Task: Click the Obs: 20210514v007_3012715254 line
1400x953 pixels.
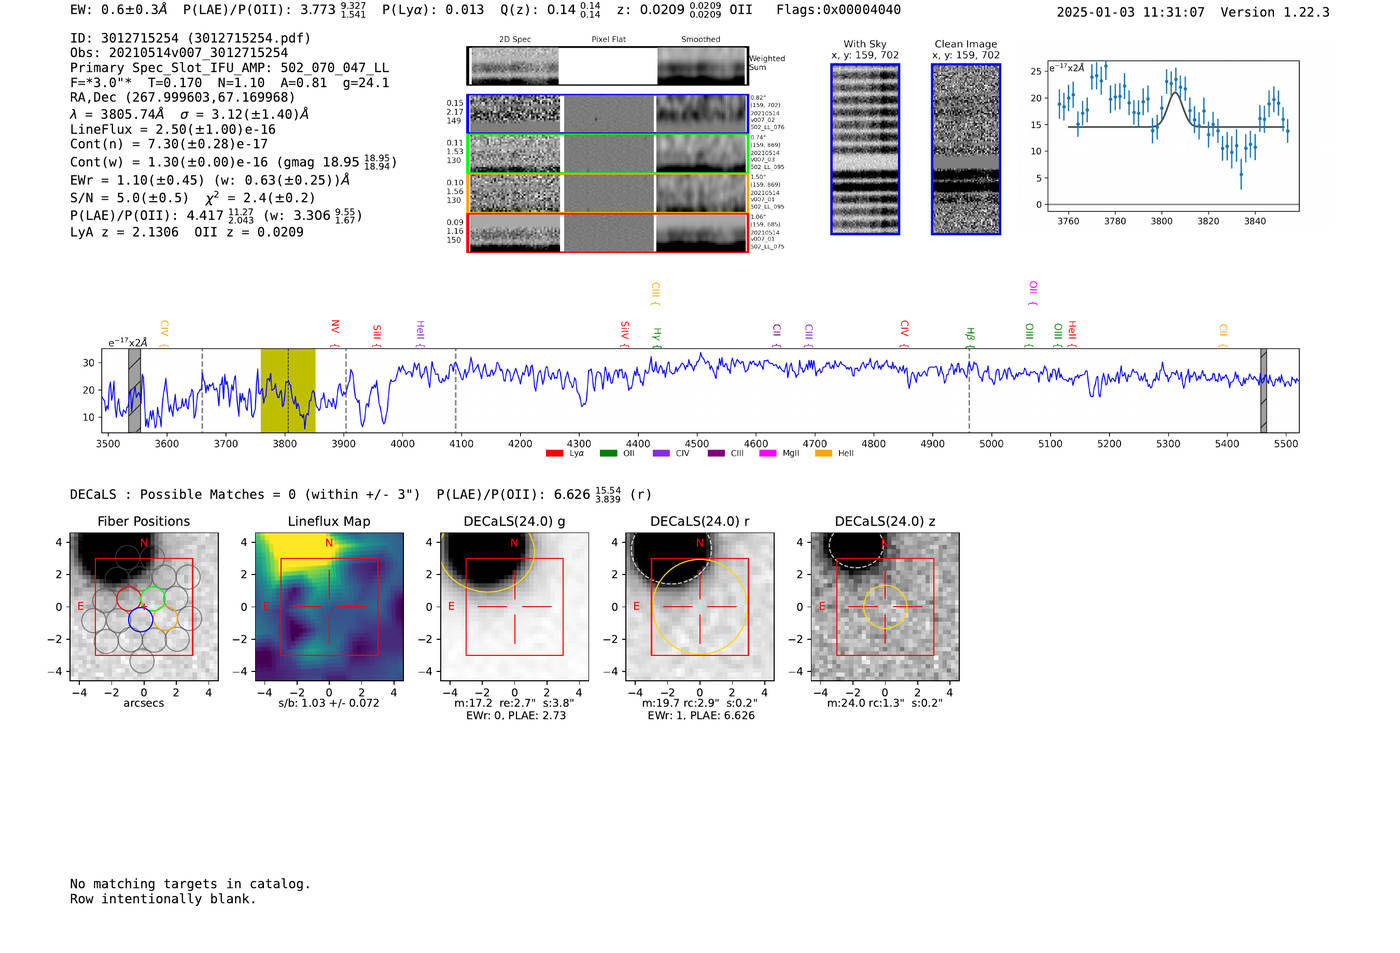Action: click(179, 53)
